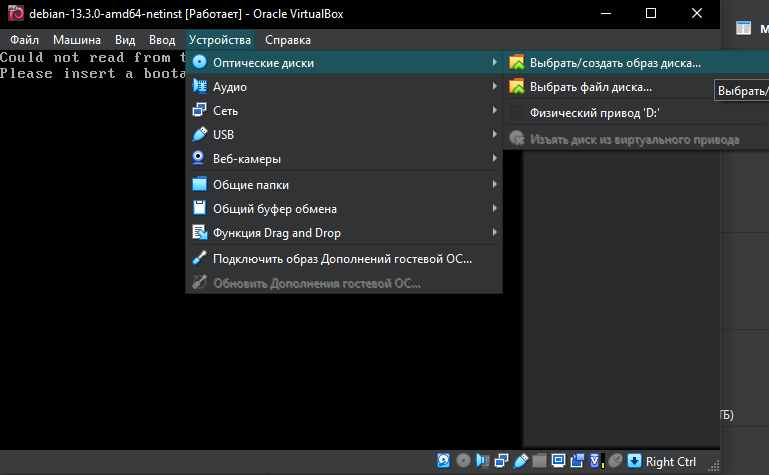Click the optical disc status bar icon
Image resolution: width=769 pixels, height=475 pixels.
pyautogui.click(x=463, y=461)
